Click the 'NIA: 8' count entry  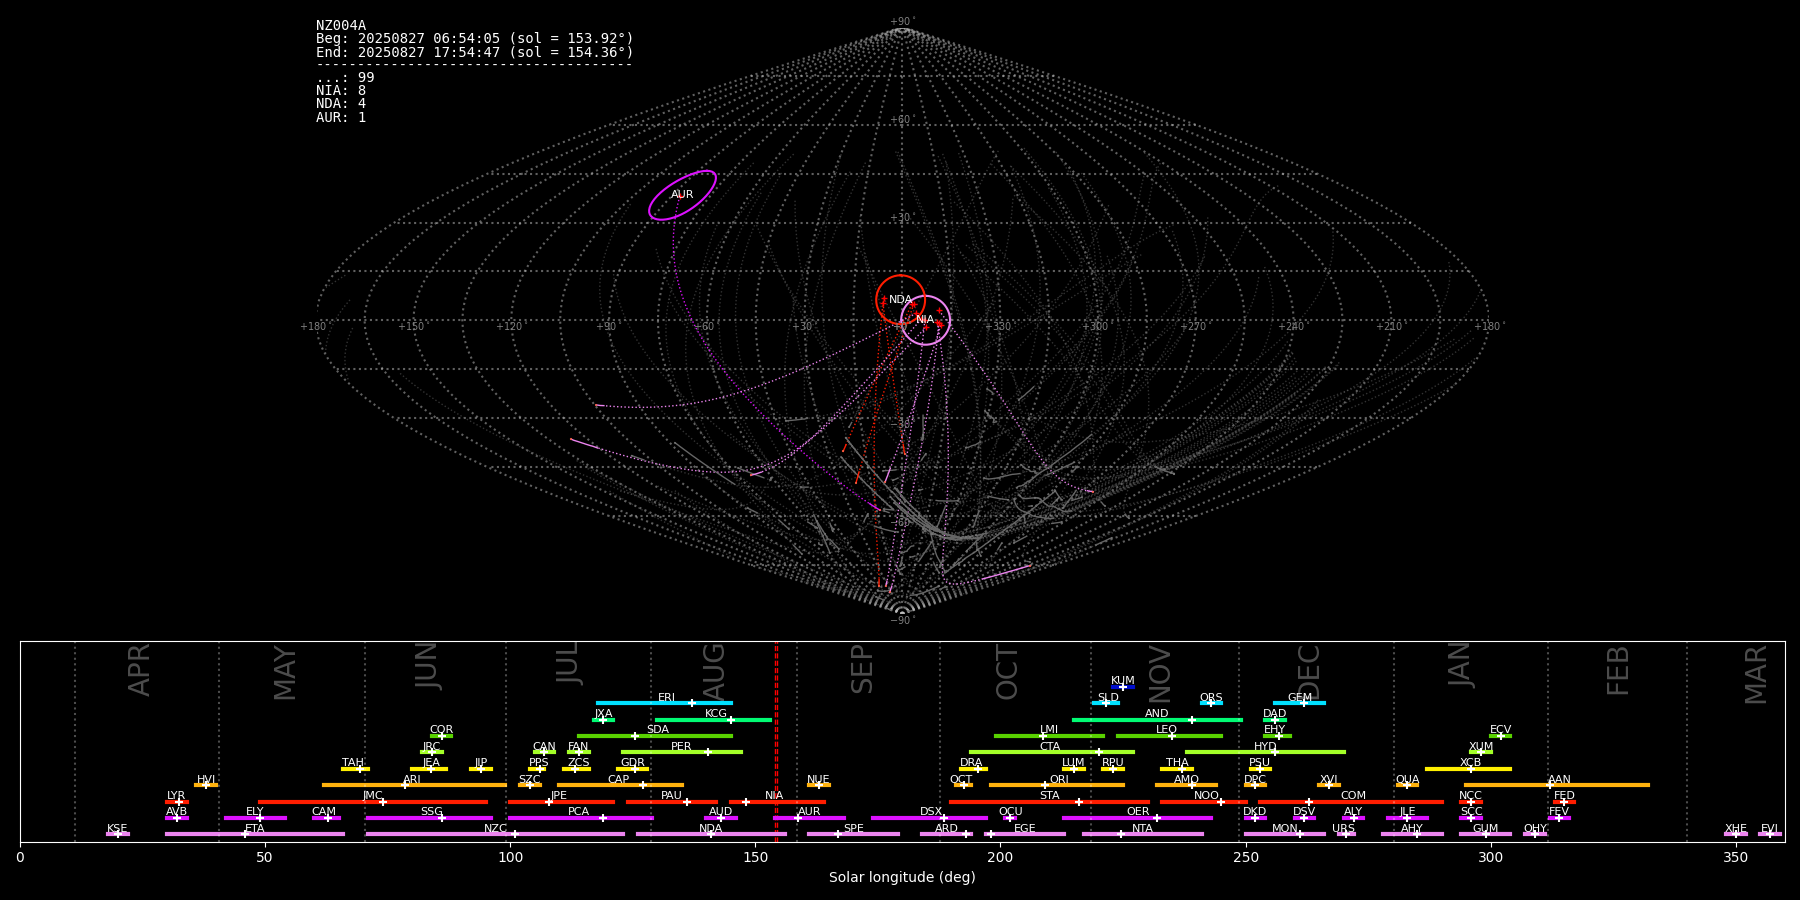point(341,90)
